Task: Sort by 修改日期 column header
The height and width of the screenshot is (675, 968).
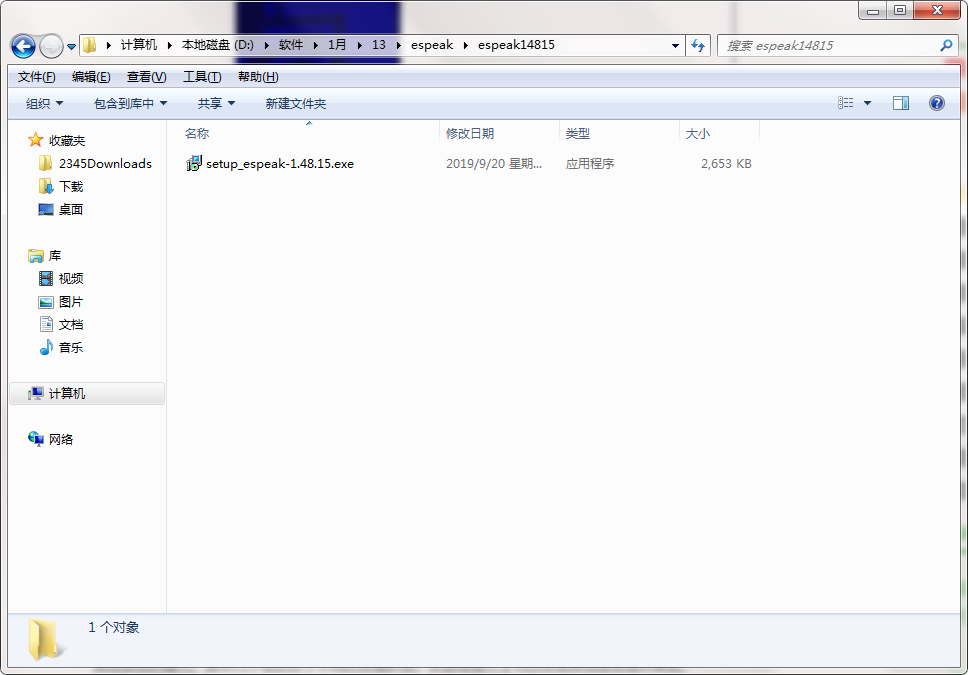Action: [x=499, y=133]
